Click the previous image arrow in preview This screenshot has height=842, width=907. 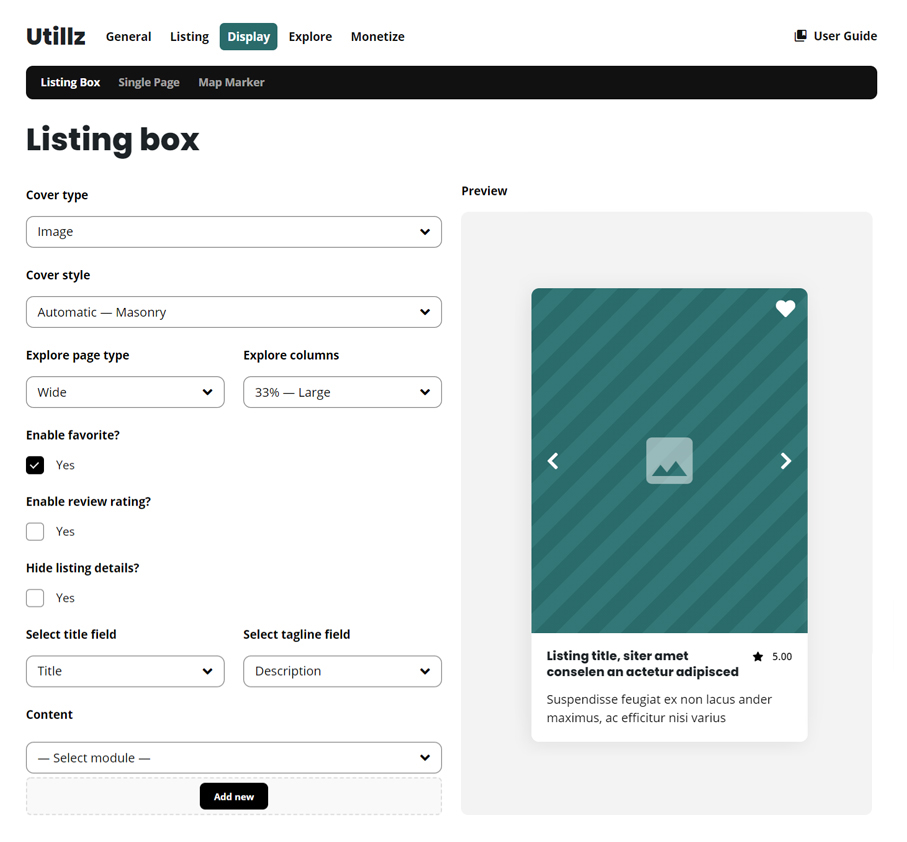tap(553, 461)
